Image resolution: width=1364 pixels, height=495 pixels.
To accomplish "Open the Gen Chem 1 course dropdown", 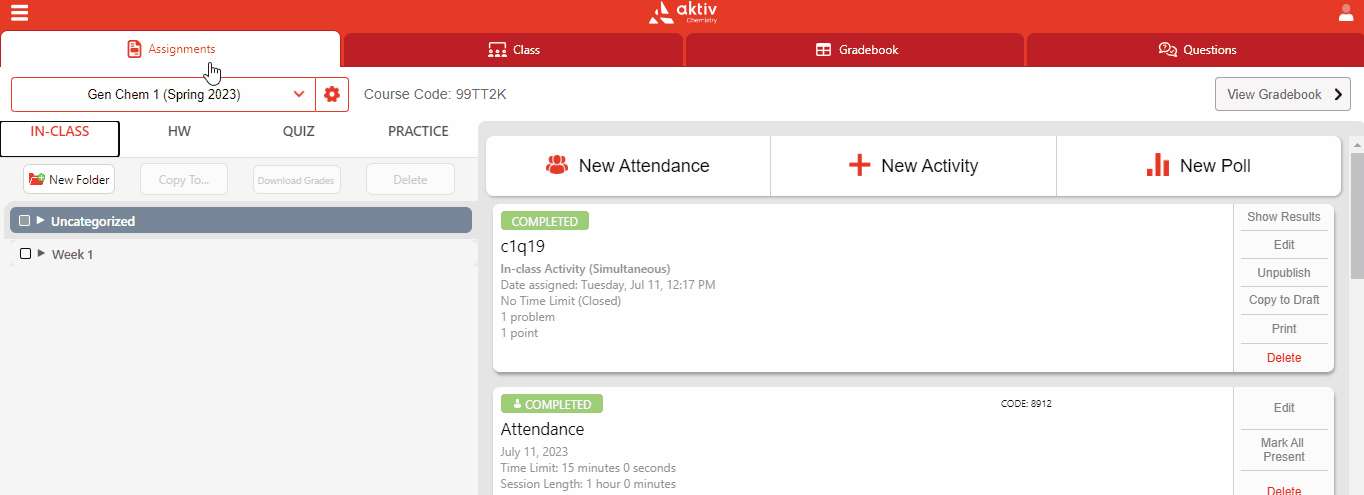I will pyautogui.click(x=163, y=95).
